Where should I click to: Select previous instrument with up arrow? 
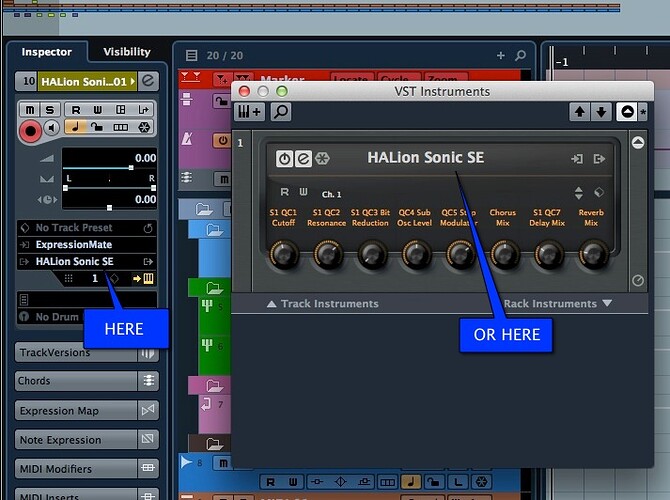[x=579, y=112]
